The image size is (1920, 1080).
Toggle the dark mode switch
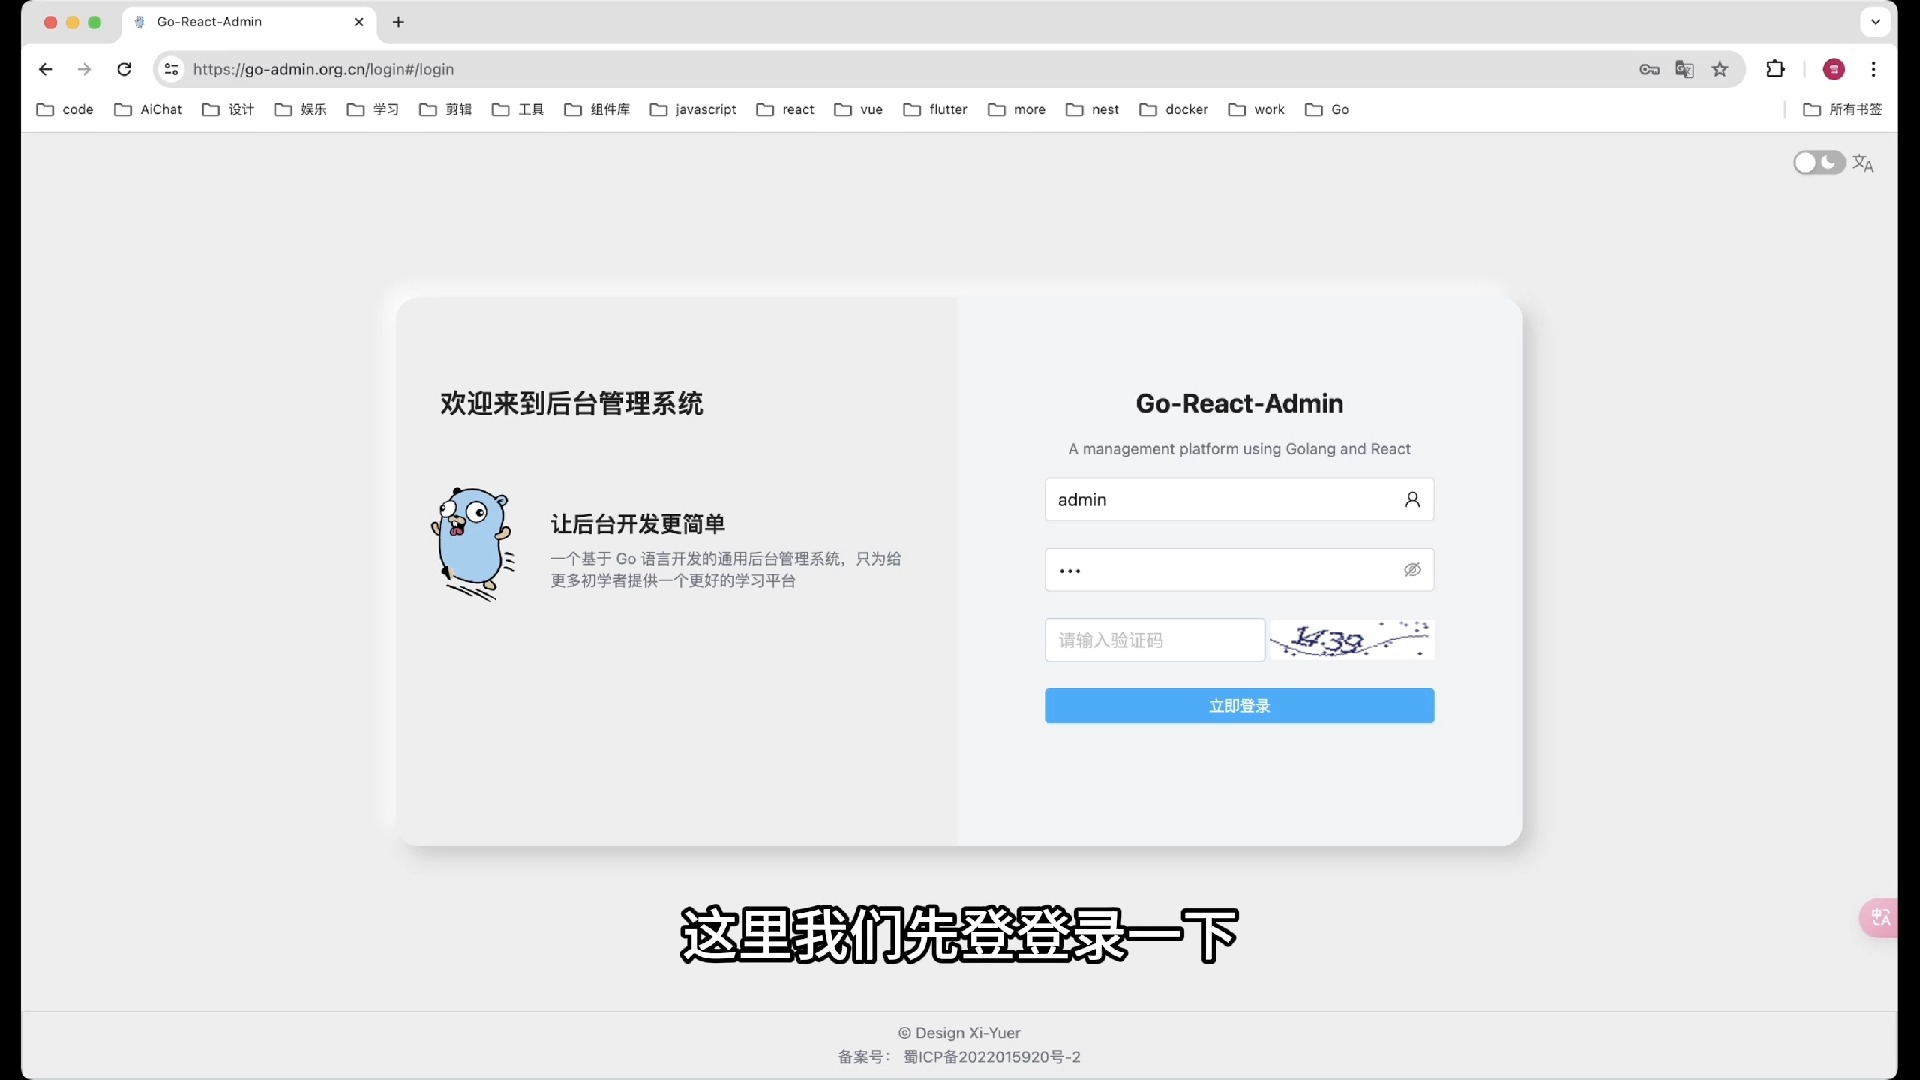coord(1818,163)
